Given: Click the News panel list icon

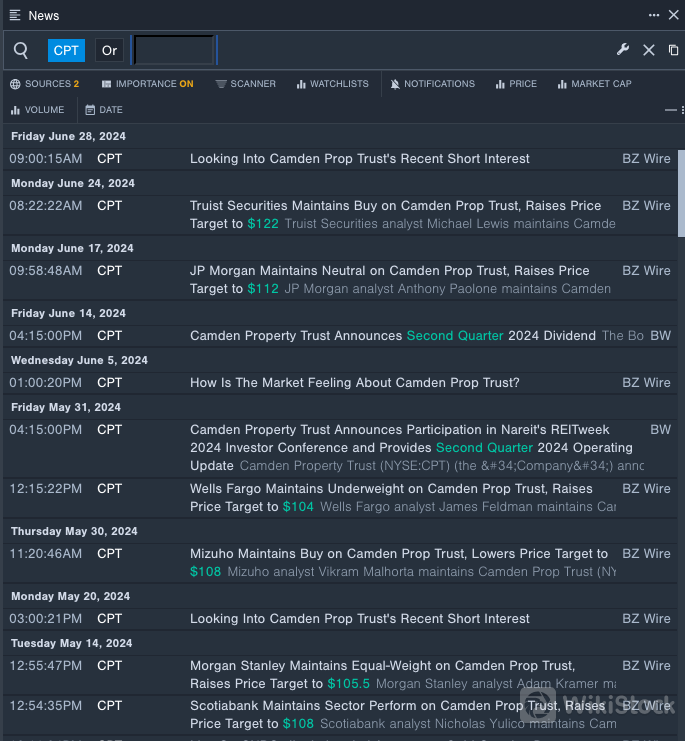Looking at the screenshot, I should click(15, 15).
